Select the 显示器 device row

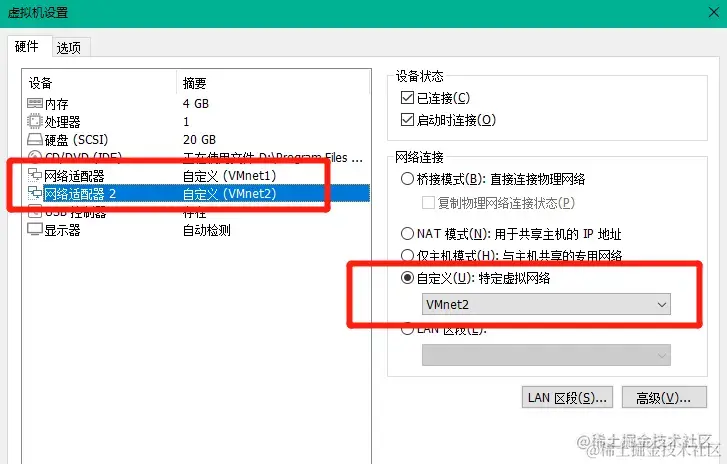click(198, 230)
